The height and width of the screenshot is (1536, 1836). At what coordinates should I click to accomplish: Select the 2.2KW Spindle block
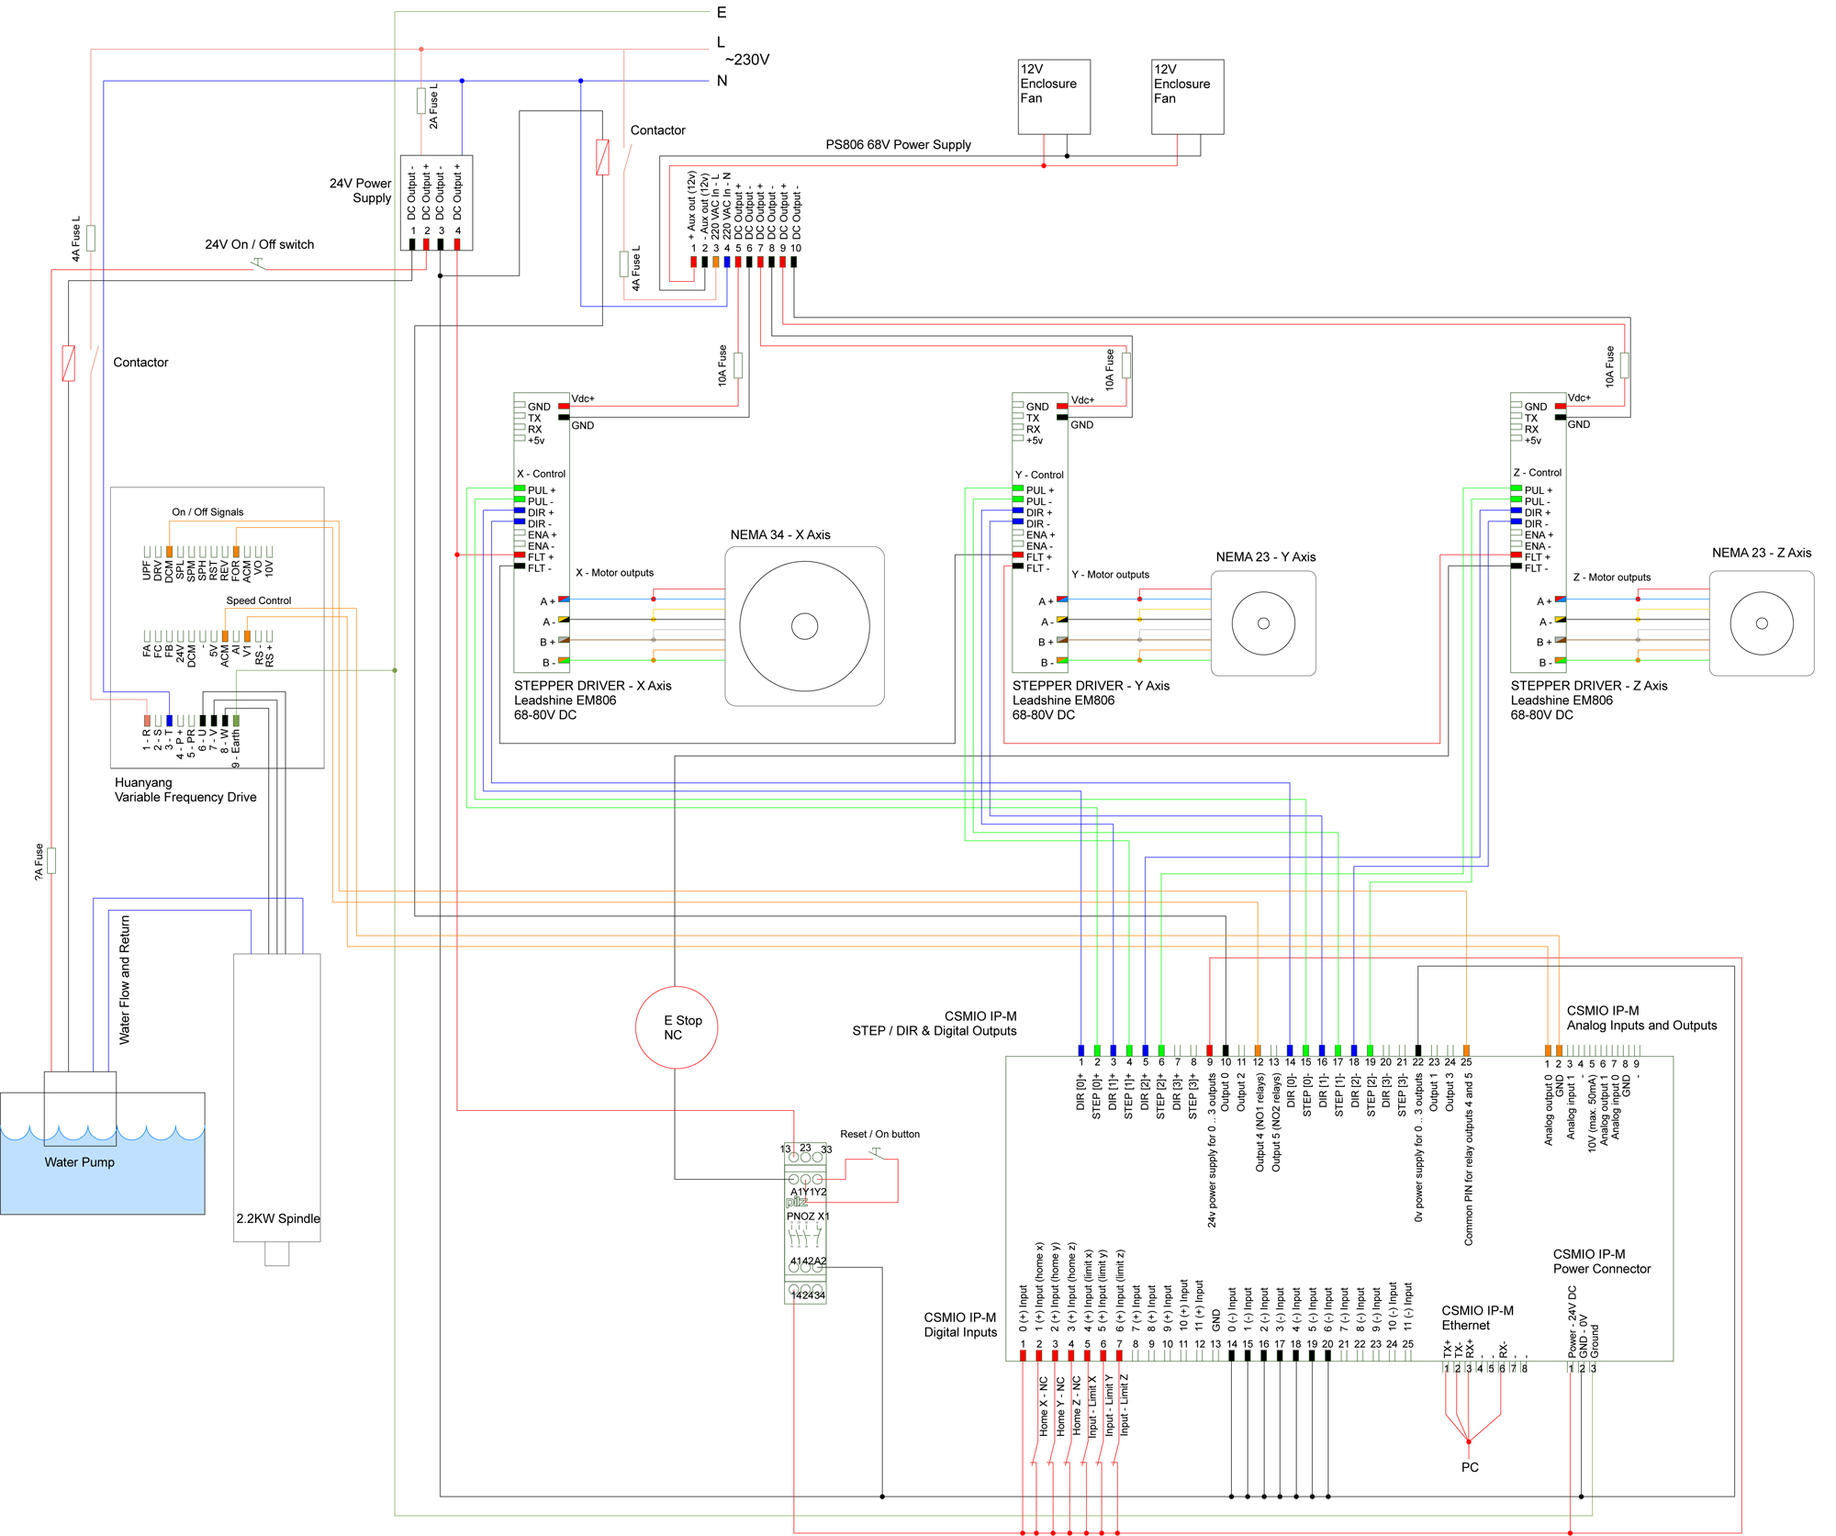tap(277, 1098)
